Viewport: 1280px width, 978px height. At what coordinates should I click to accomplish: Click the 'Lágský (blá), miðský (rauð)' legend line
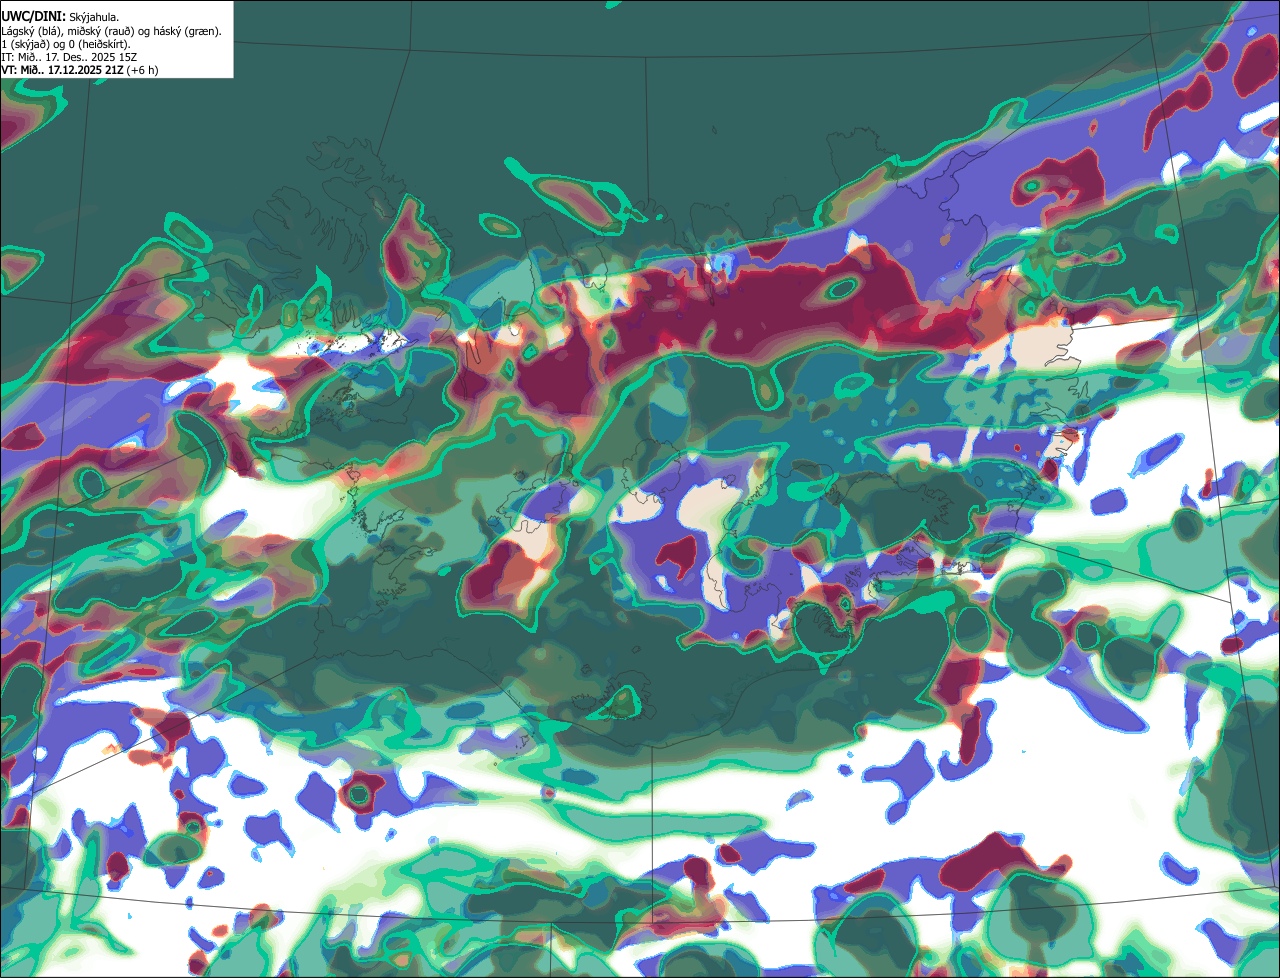112,31
